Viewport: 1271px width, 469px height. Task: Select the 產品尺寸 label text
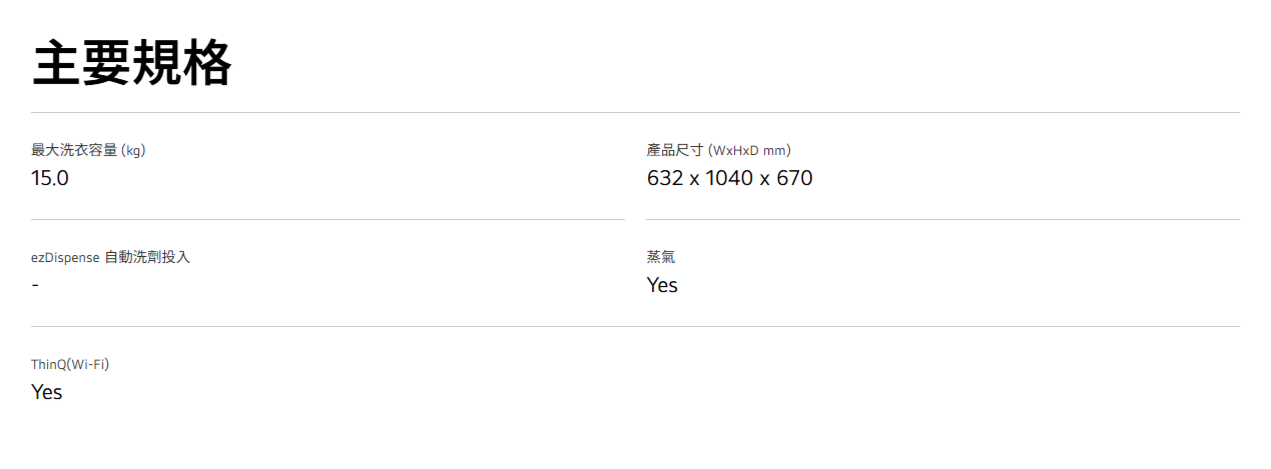pyautogui.click(x=675, y=151)
